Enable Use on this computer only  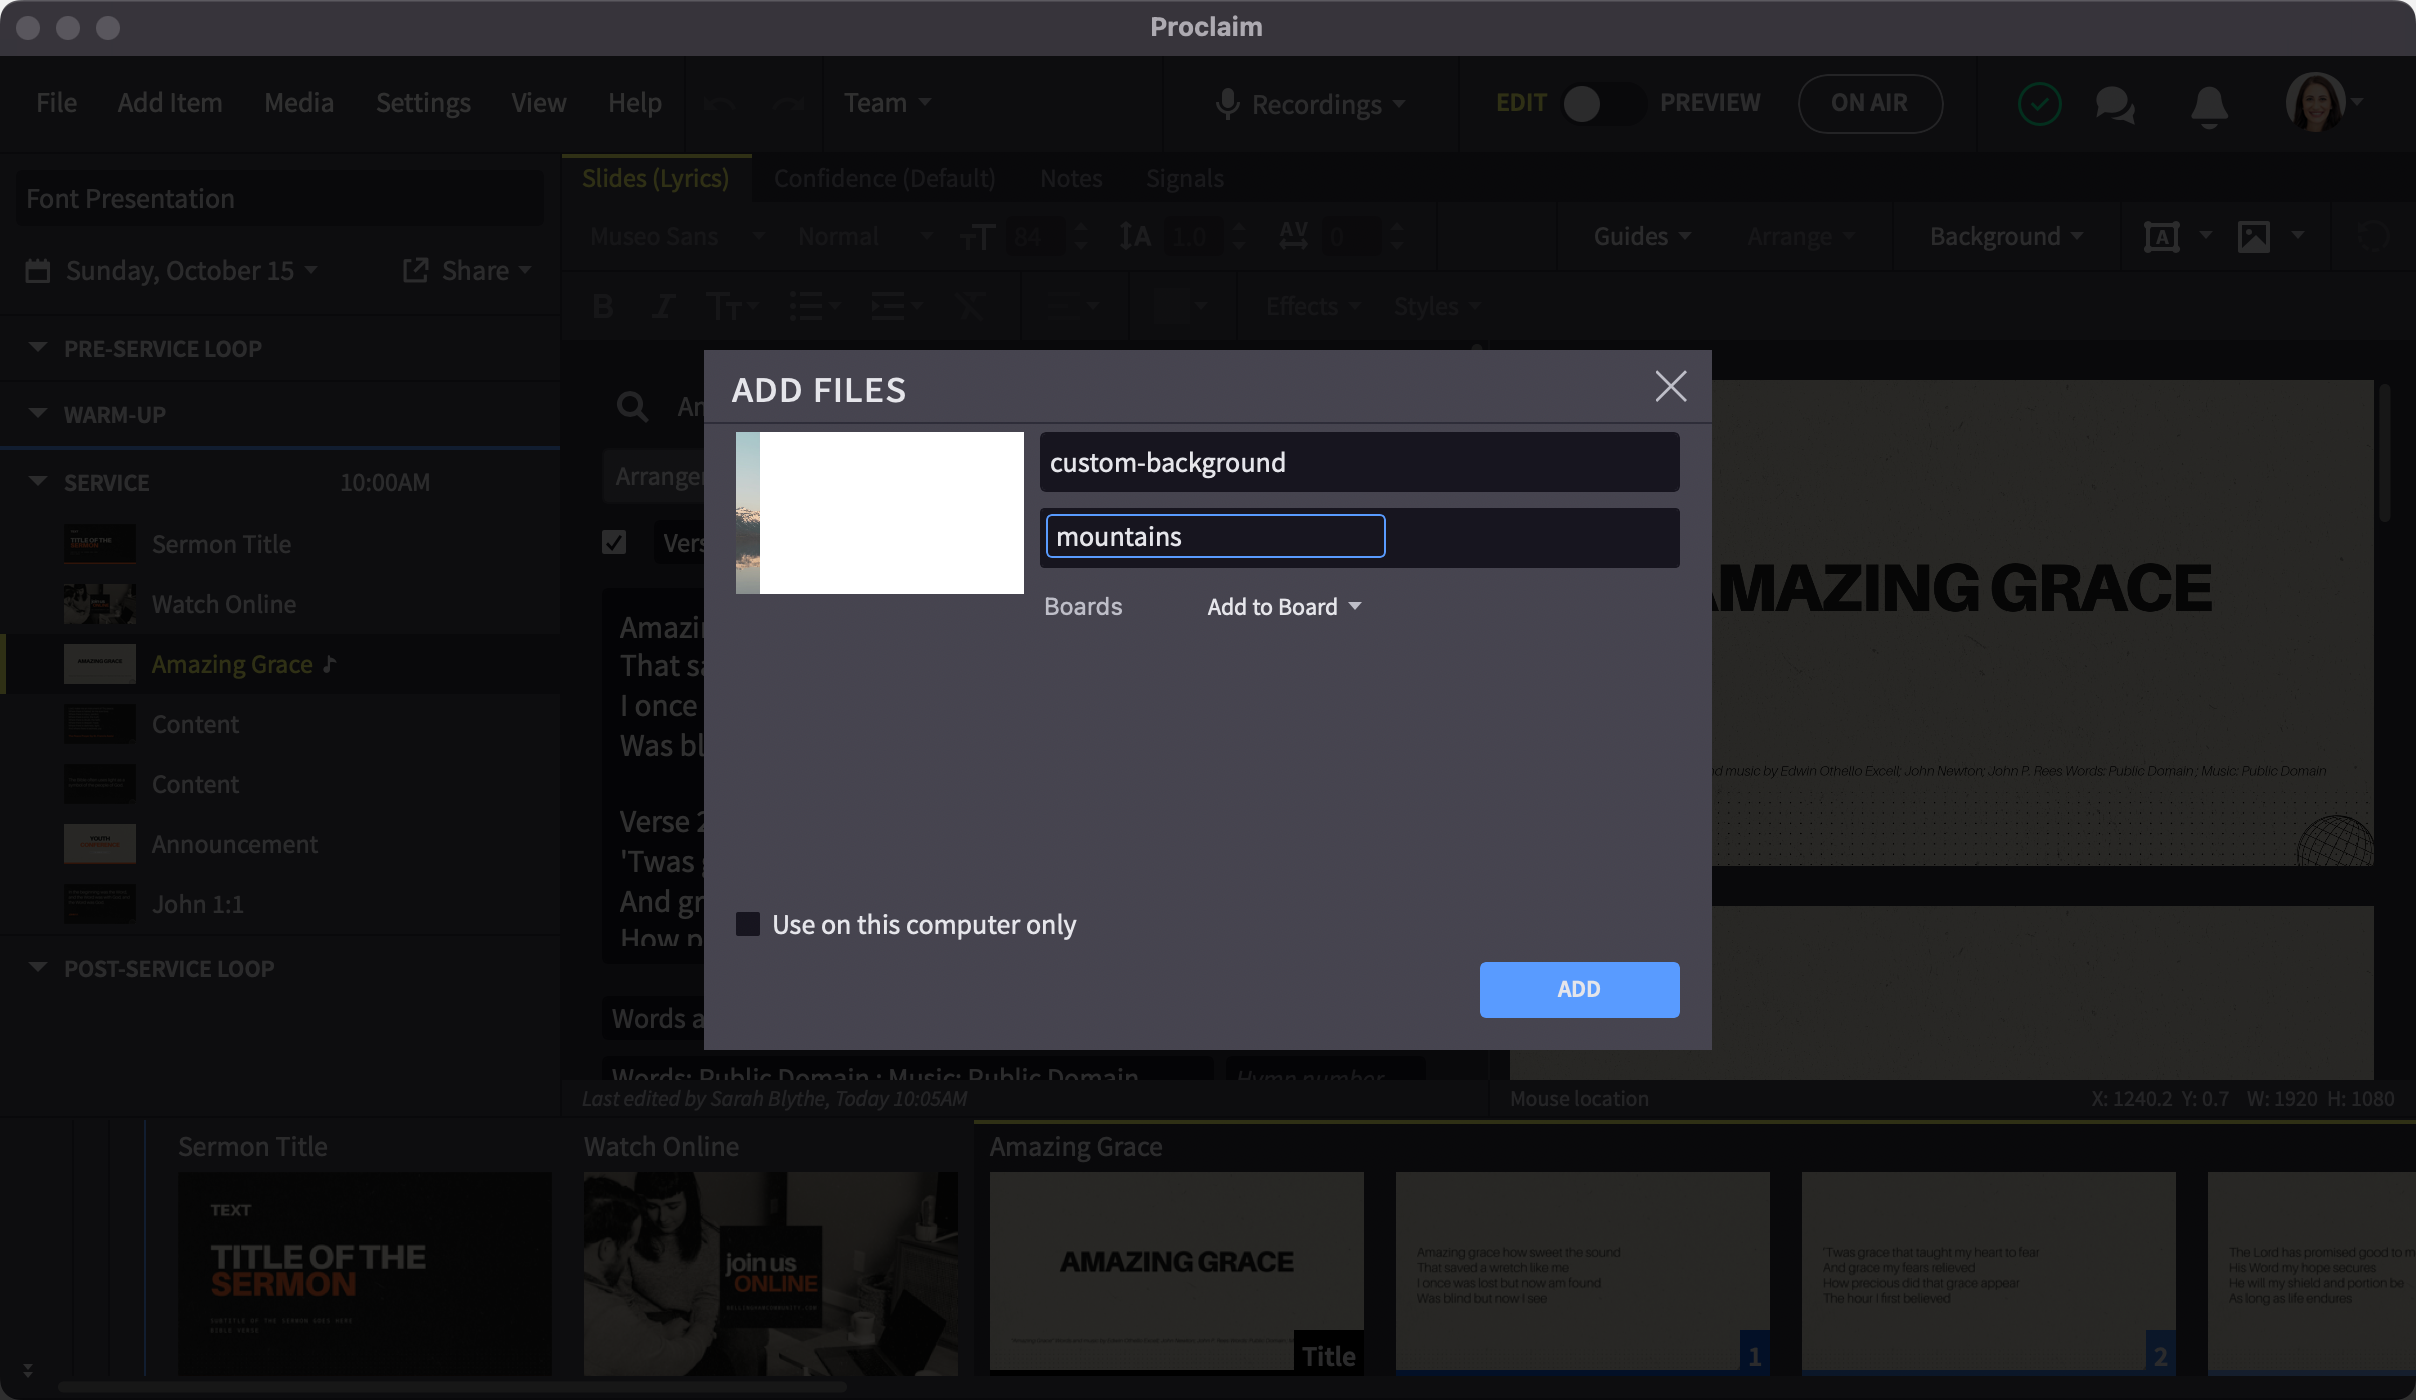click(x=748, y=924)
